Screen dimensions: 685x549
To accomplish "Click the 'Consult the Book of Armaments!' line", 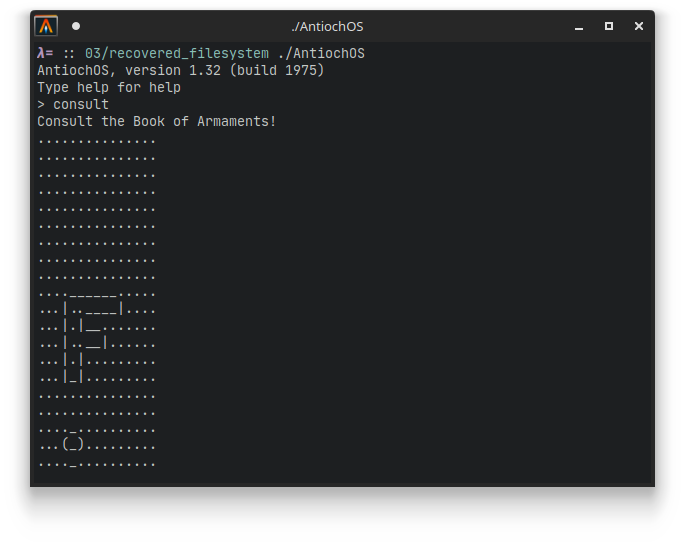I will (156, 121).
